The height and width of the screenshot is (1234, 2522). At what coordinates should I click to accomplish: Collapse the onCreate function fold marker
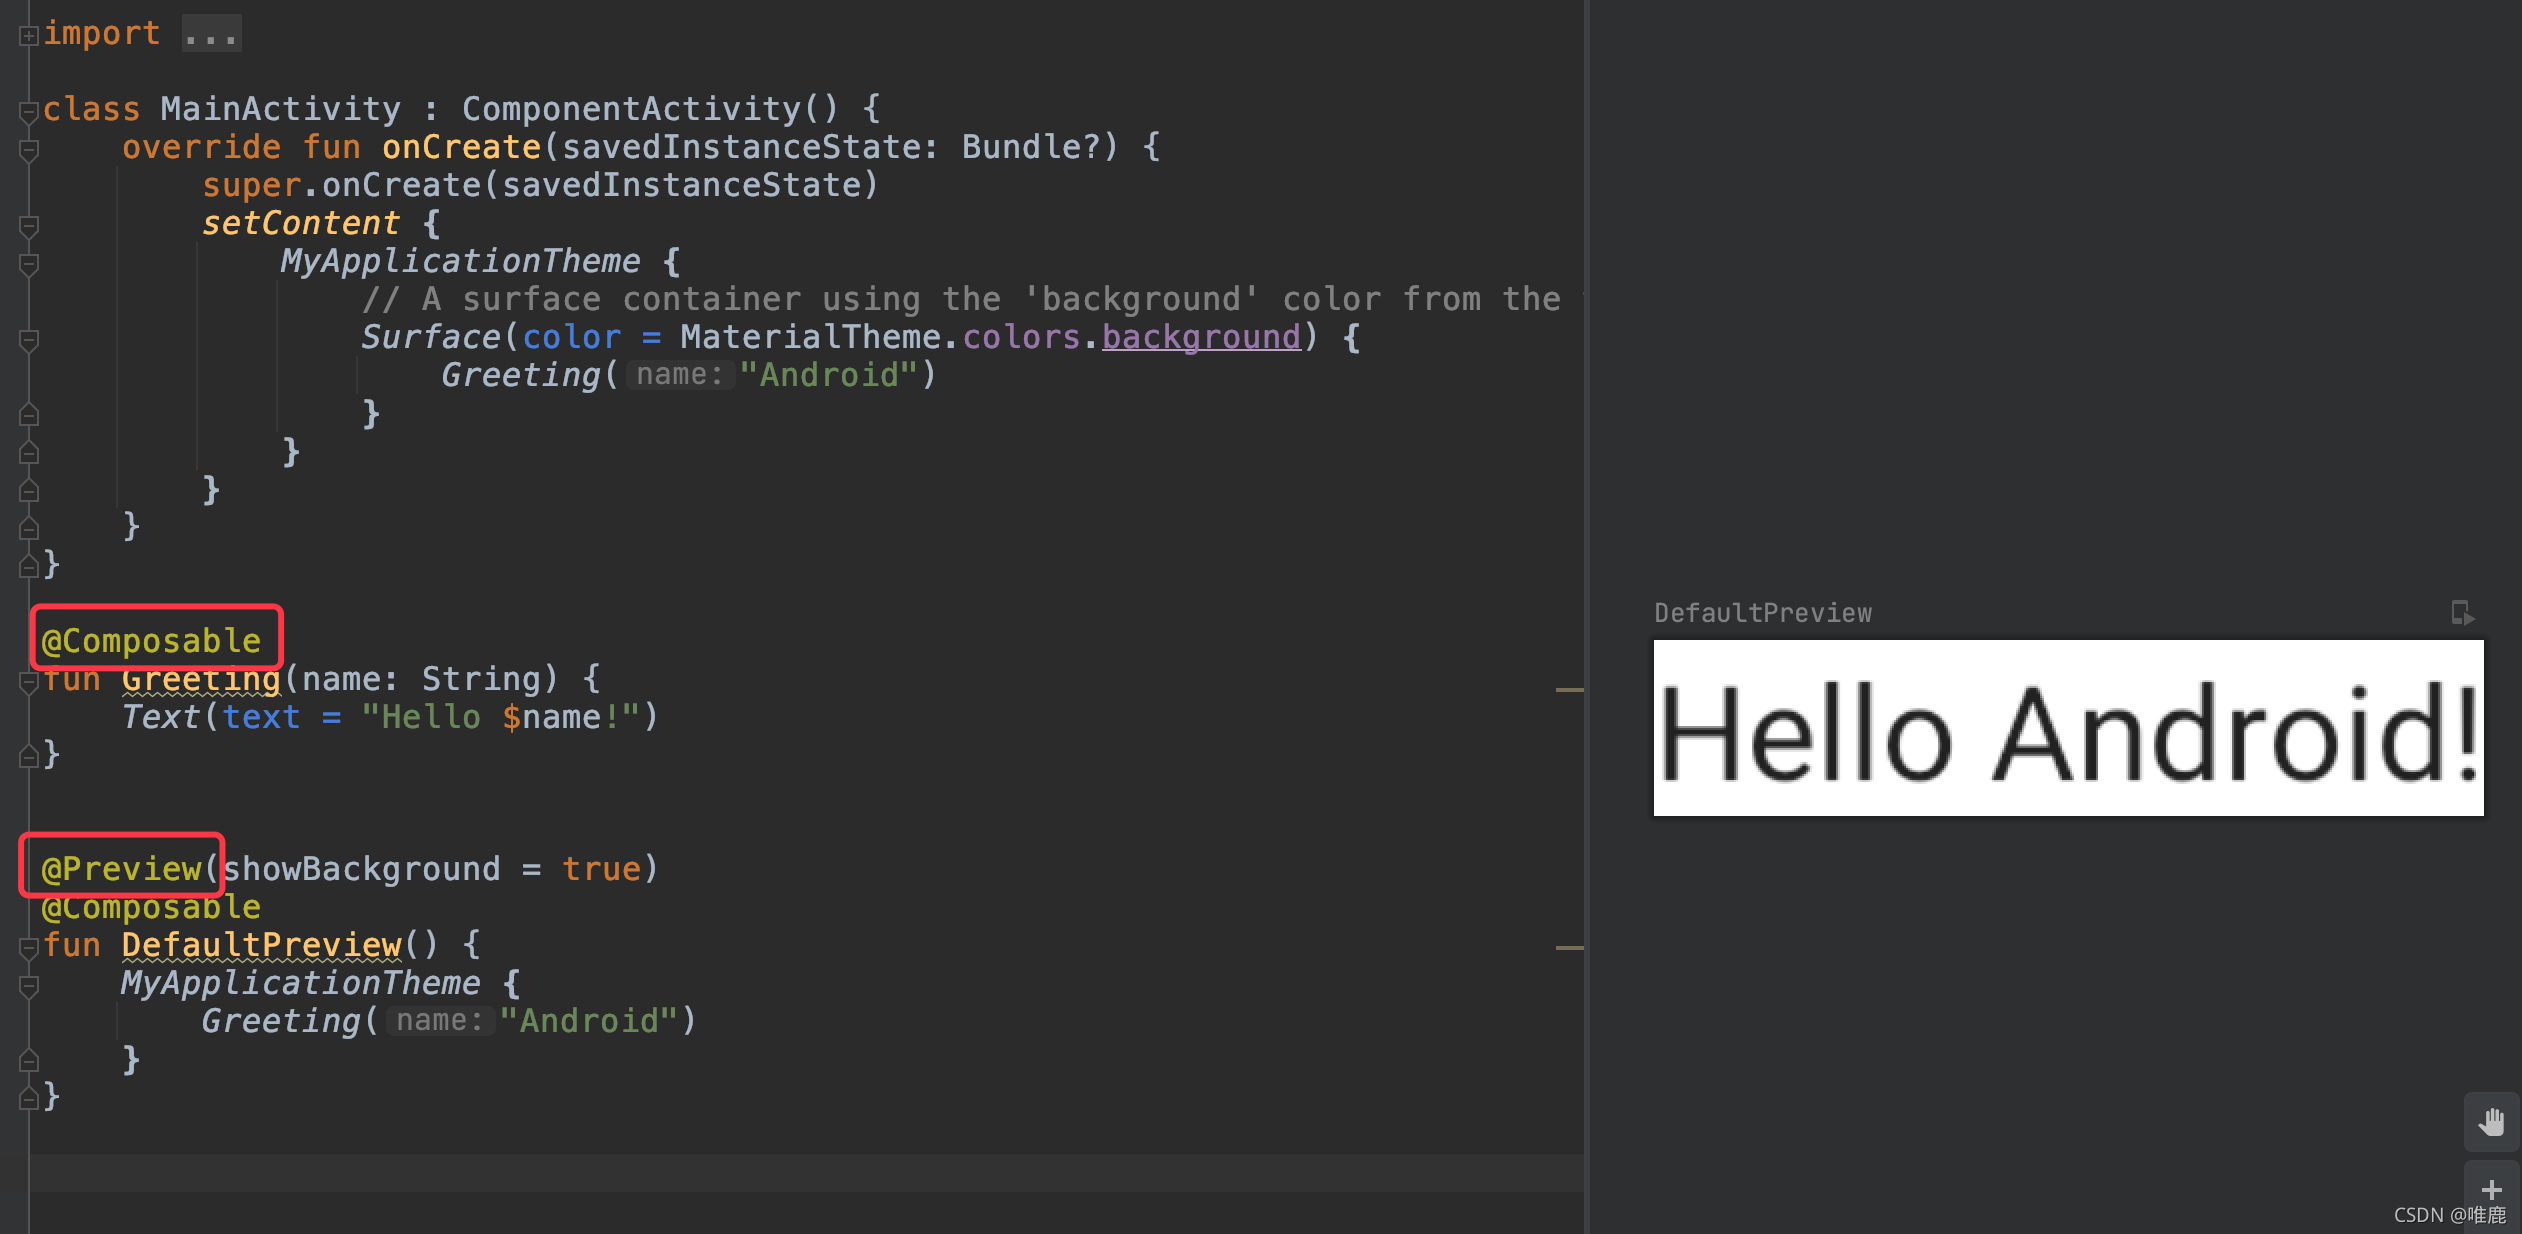[x=29, y=150]
